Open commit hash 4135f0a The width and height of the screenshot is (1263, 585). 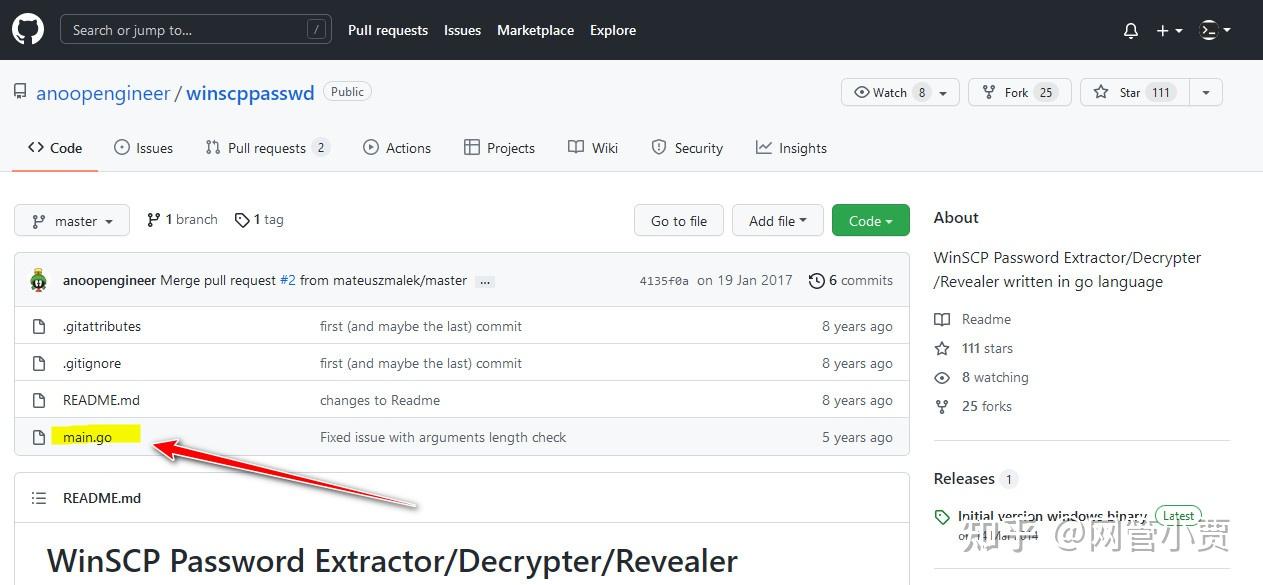(x=664, y=281)
